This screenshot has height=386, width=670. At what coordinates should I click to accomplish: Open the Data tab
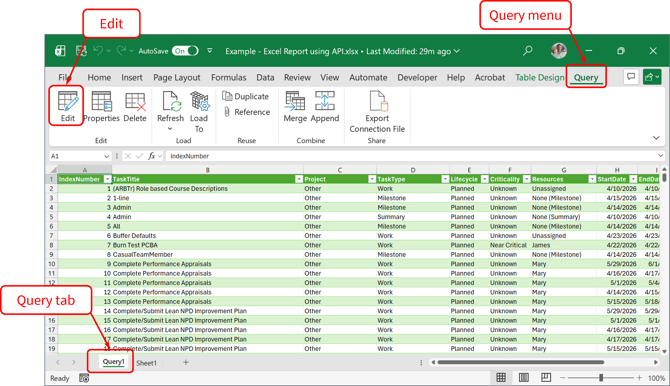click(x=265, y=77)
